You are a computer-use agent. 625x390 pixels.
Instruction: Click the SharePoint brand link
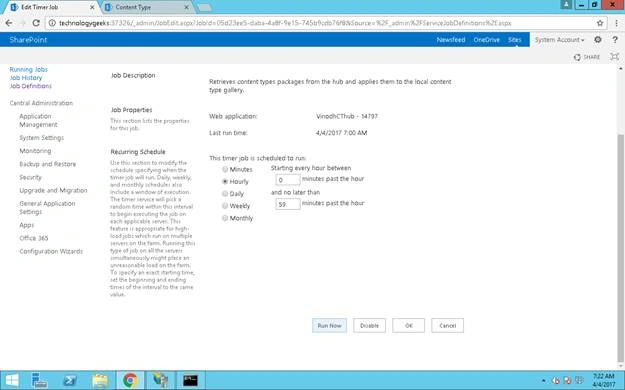(28, 39)
